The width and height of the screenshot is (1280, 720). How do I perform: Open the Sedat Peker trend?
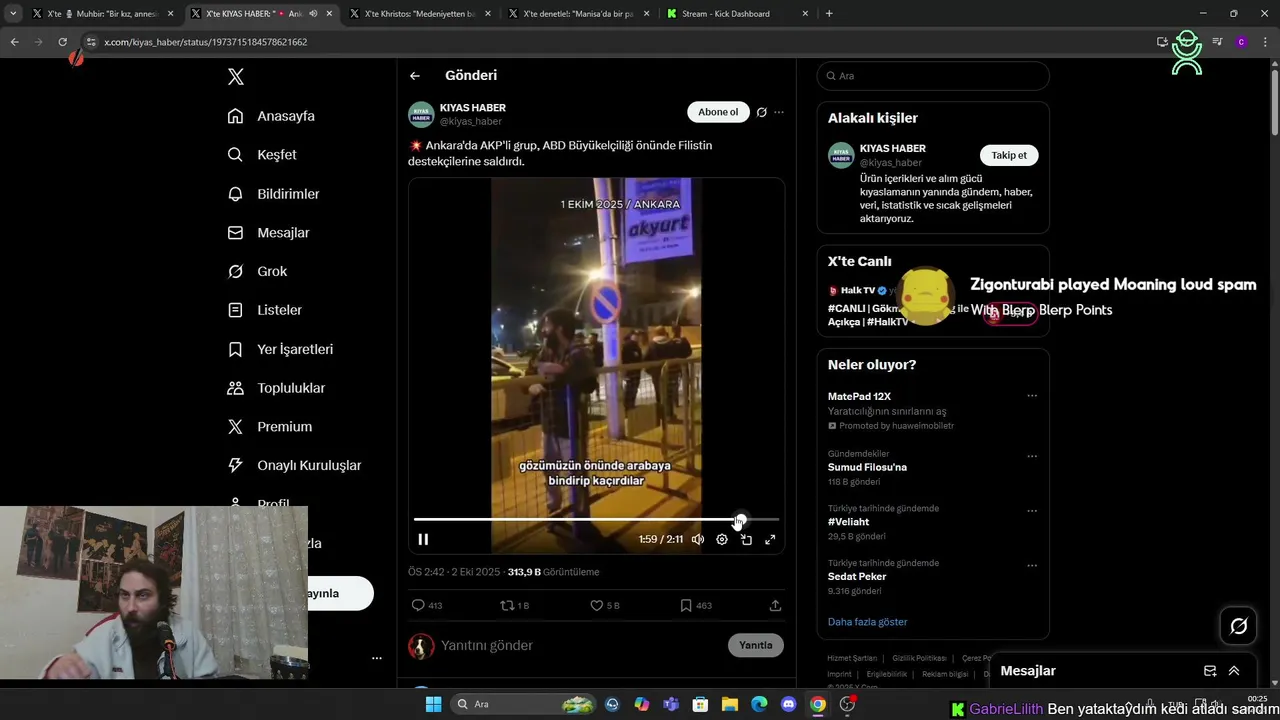(x=857, y=577)
